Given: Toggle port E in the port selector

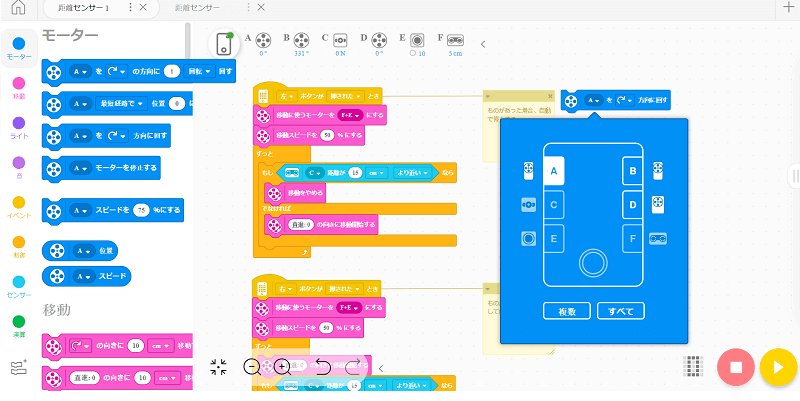Looking at the screenshot, I should 554,238.
